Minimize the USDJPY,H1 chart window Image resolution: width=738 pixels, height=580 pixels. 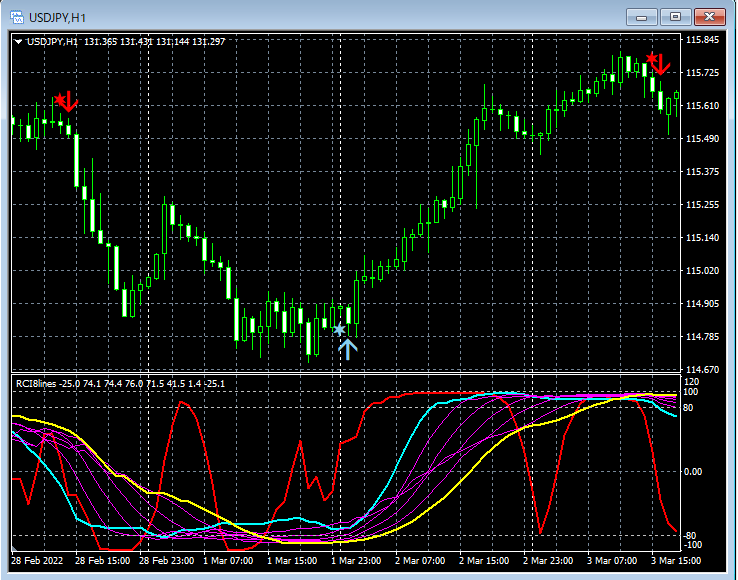pyautogui.click(x=641, y=17)
